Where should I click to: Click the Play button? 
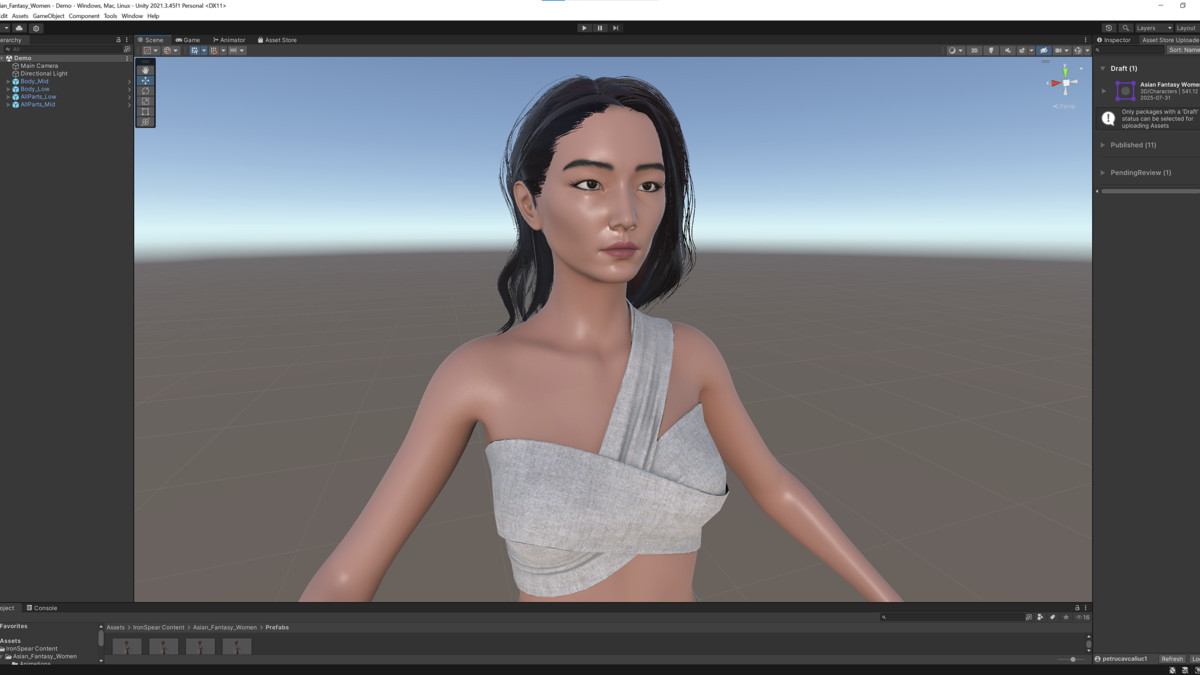[x=584, y=28]
